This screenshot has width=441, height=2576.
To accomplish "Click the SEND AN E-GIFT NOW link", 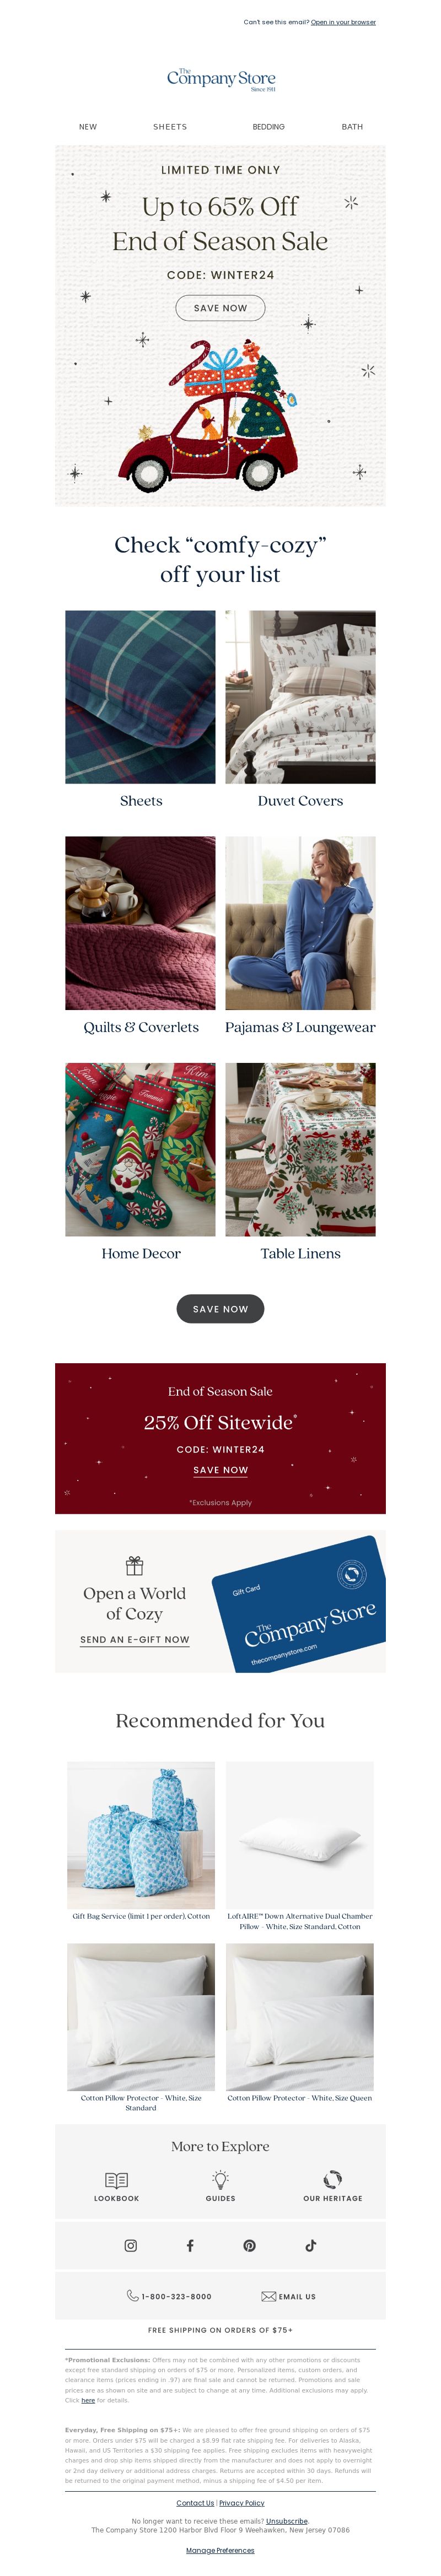I will 135,1640.
